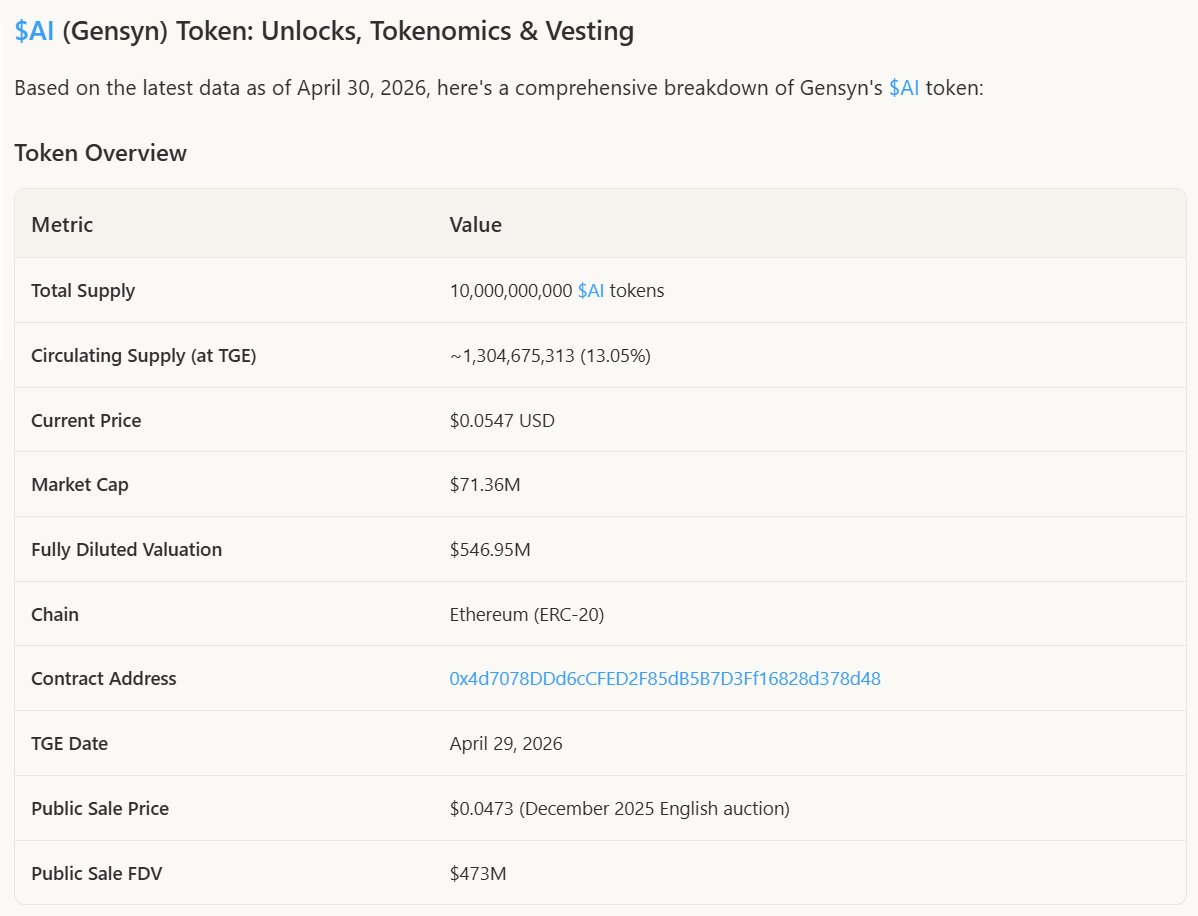The height and width of the screenshot is (916, 1198).
Task: Click the Ethereum (ERC-20) chain value
Action: pos(526,614)
